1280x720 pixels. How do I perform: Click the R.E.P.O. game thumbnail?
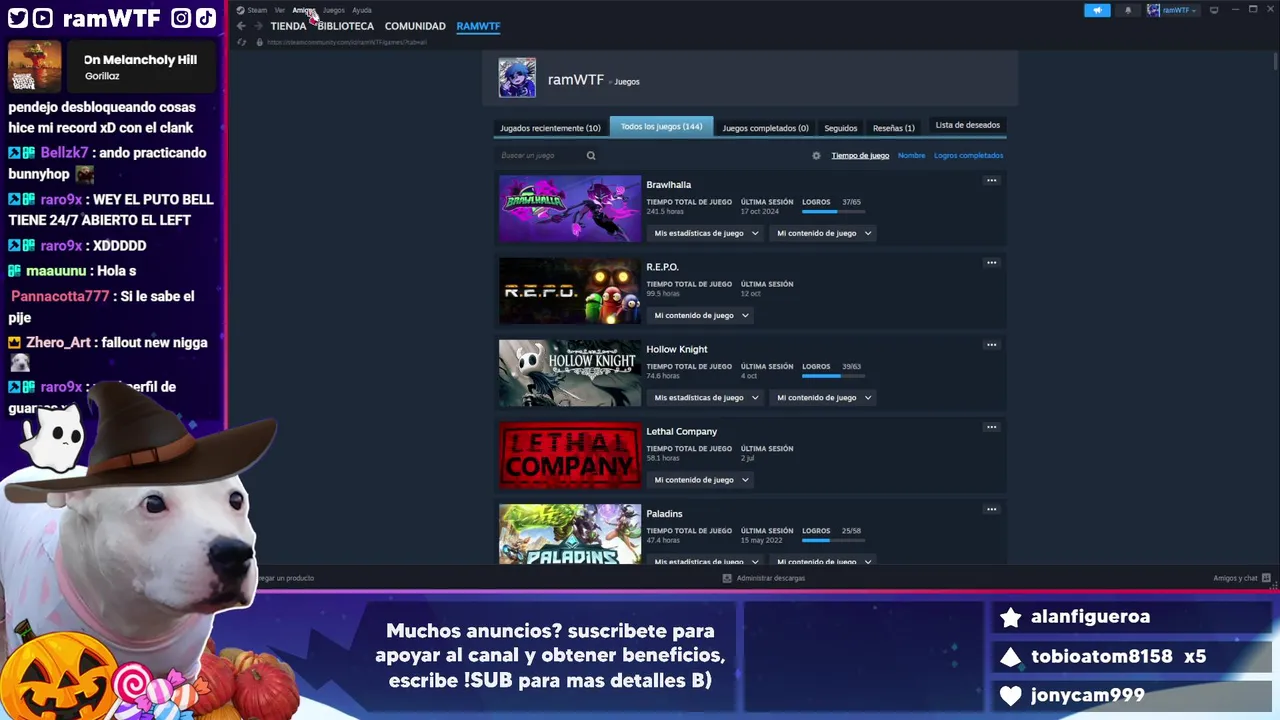point(570,291)
